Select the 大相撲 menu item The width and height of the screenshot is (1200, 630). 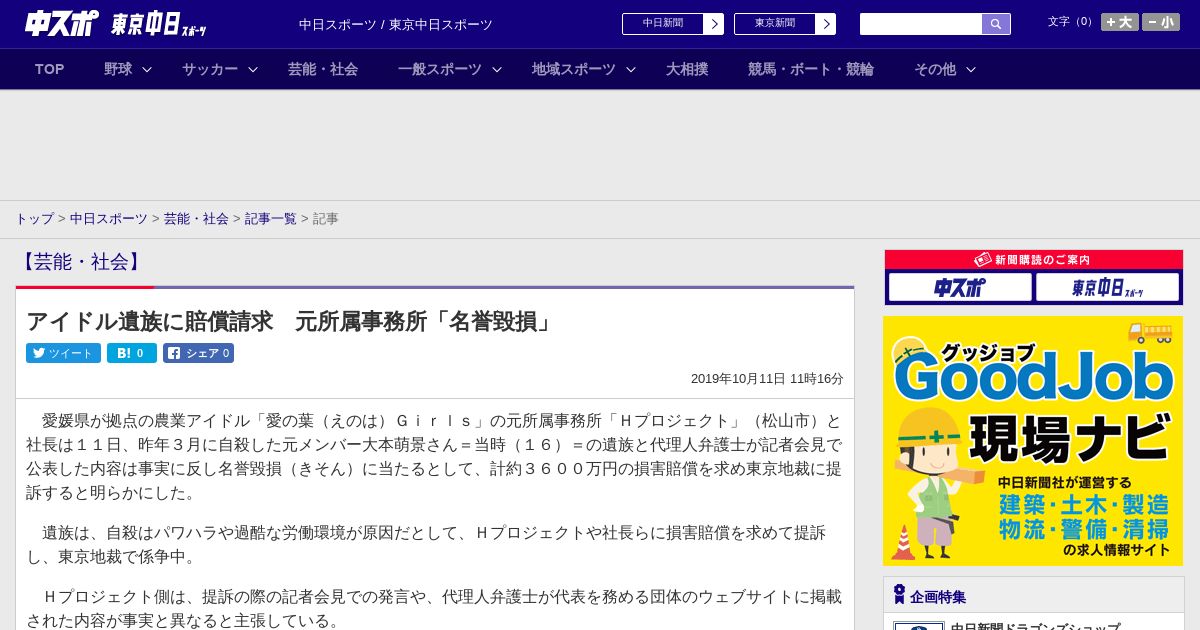pos(687,69)
